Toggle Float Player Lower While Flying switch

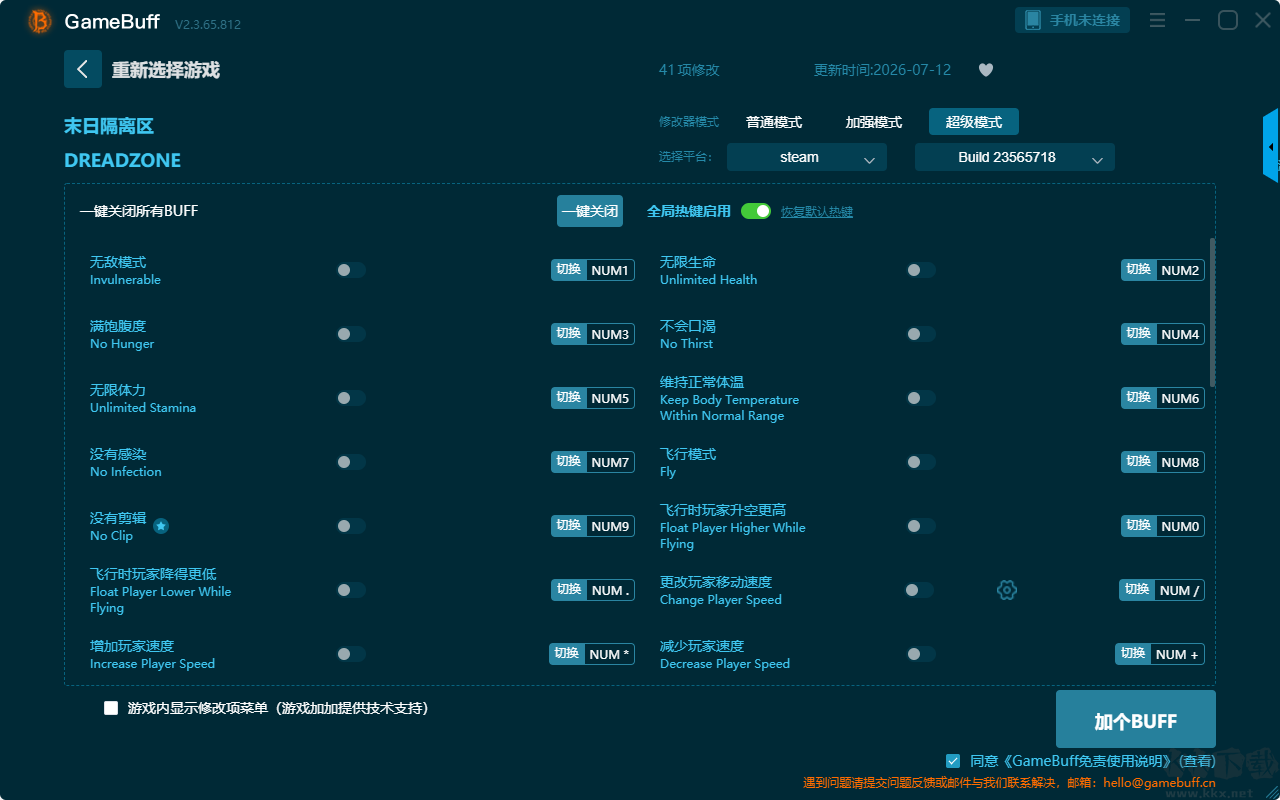[351, 590]
